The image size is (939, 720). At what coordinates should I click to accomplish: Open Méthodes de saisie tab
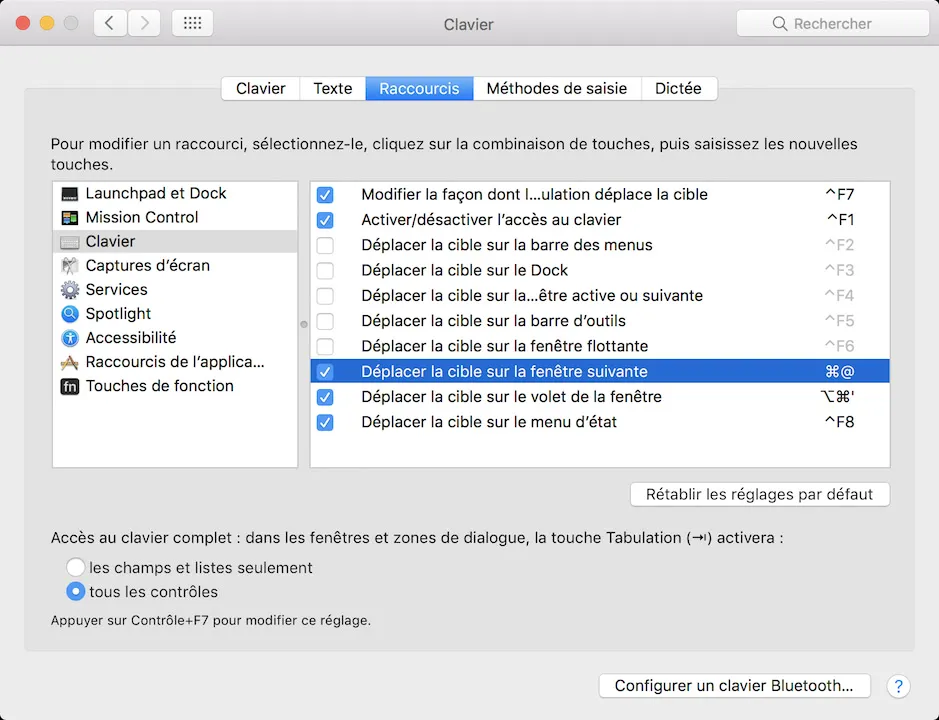tap(557, 89)
